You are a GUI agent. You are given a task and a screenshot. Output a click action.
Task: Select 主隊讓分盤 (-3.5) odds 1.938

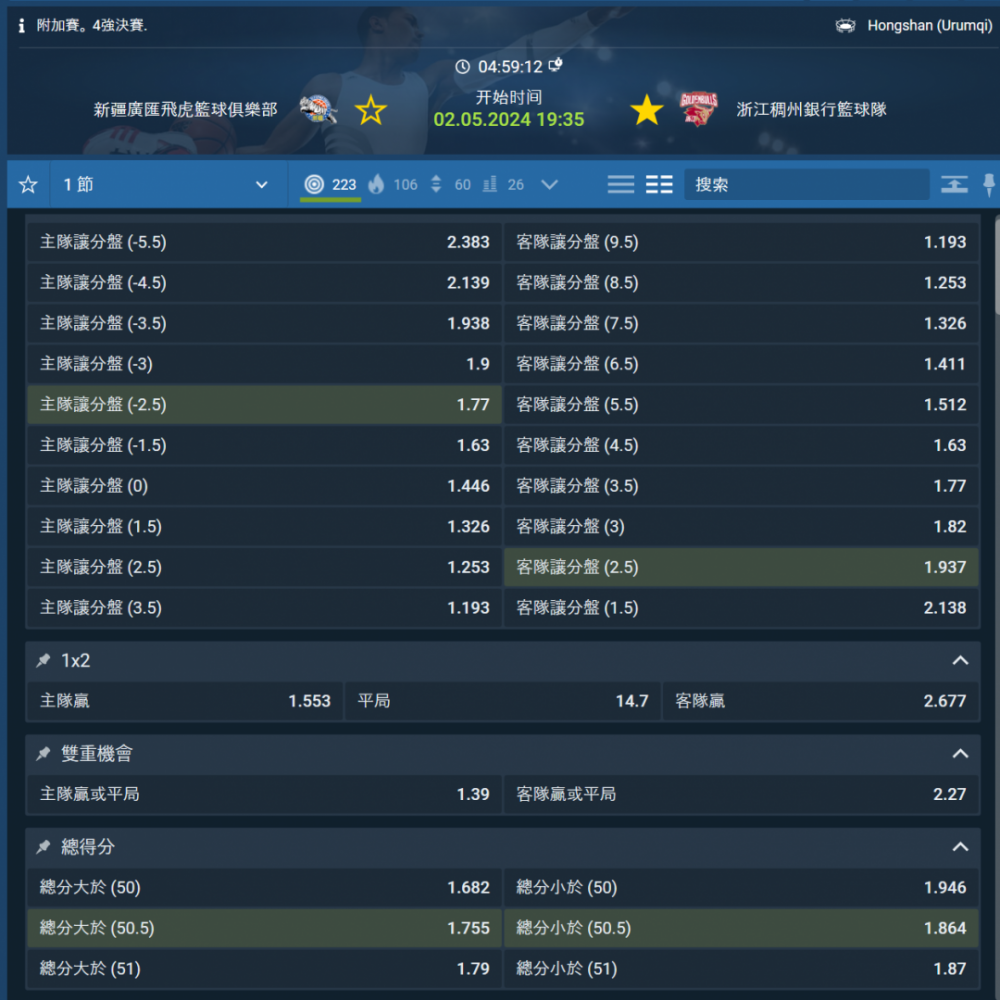tap(265, 323)
